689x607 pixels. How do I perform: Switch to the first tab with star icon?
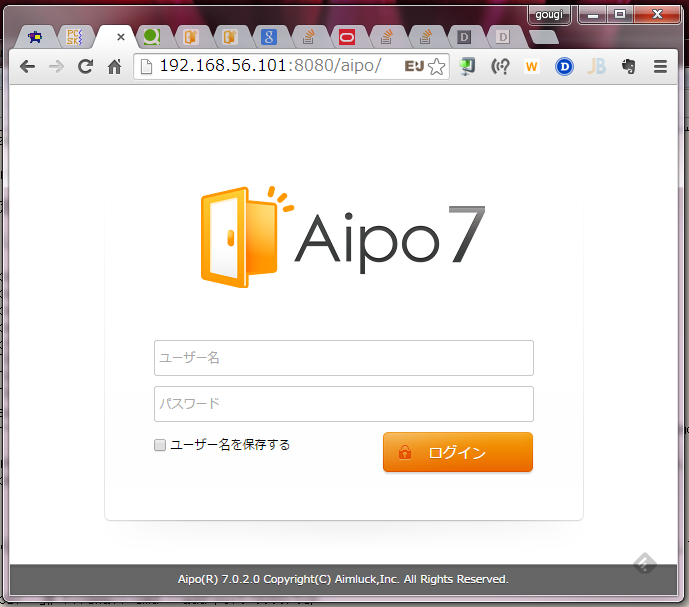click(35, 37)
